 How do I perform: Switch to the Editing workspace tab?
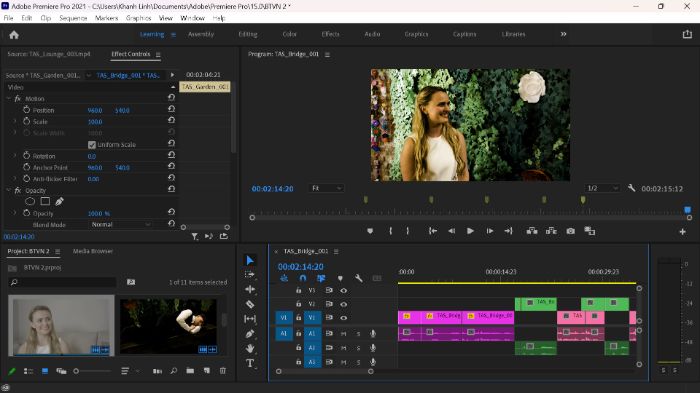point(248,34)
